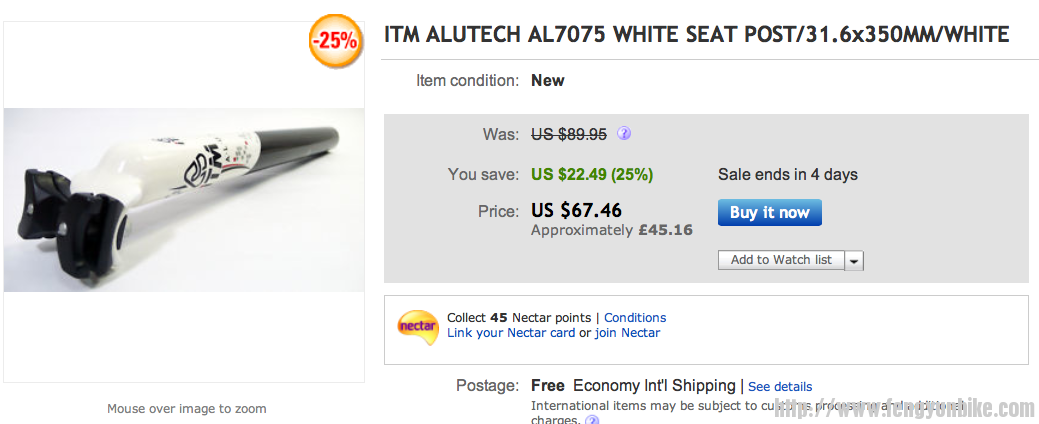
Task: Add the item to Watch list
Action: point(781,260)
